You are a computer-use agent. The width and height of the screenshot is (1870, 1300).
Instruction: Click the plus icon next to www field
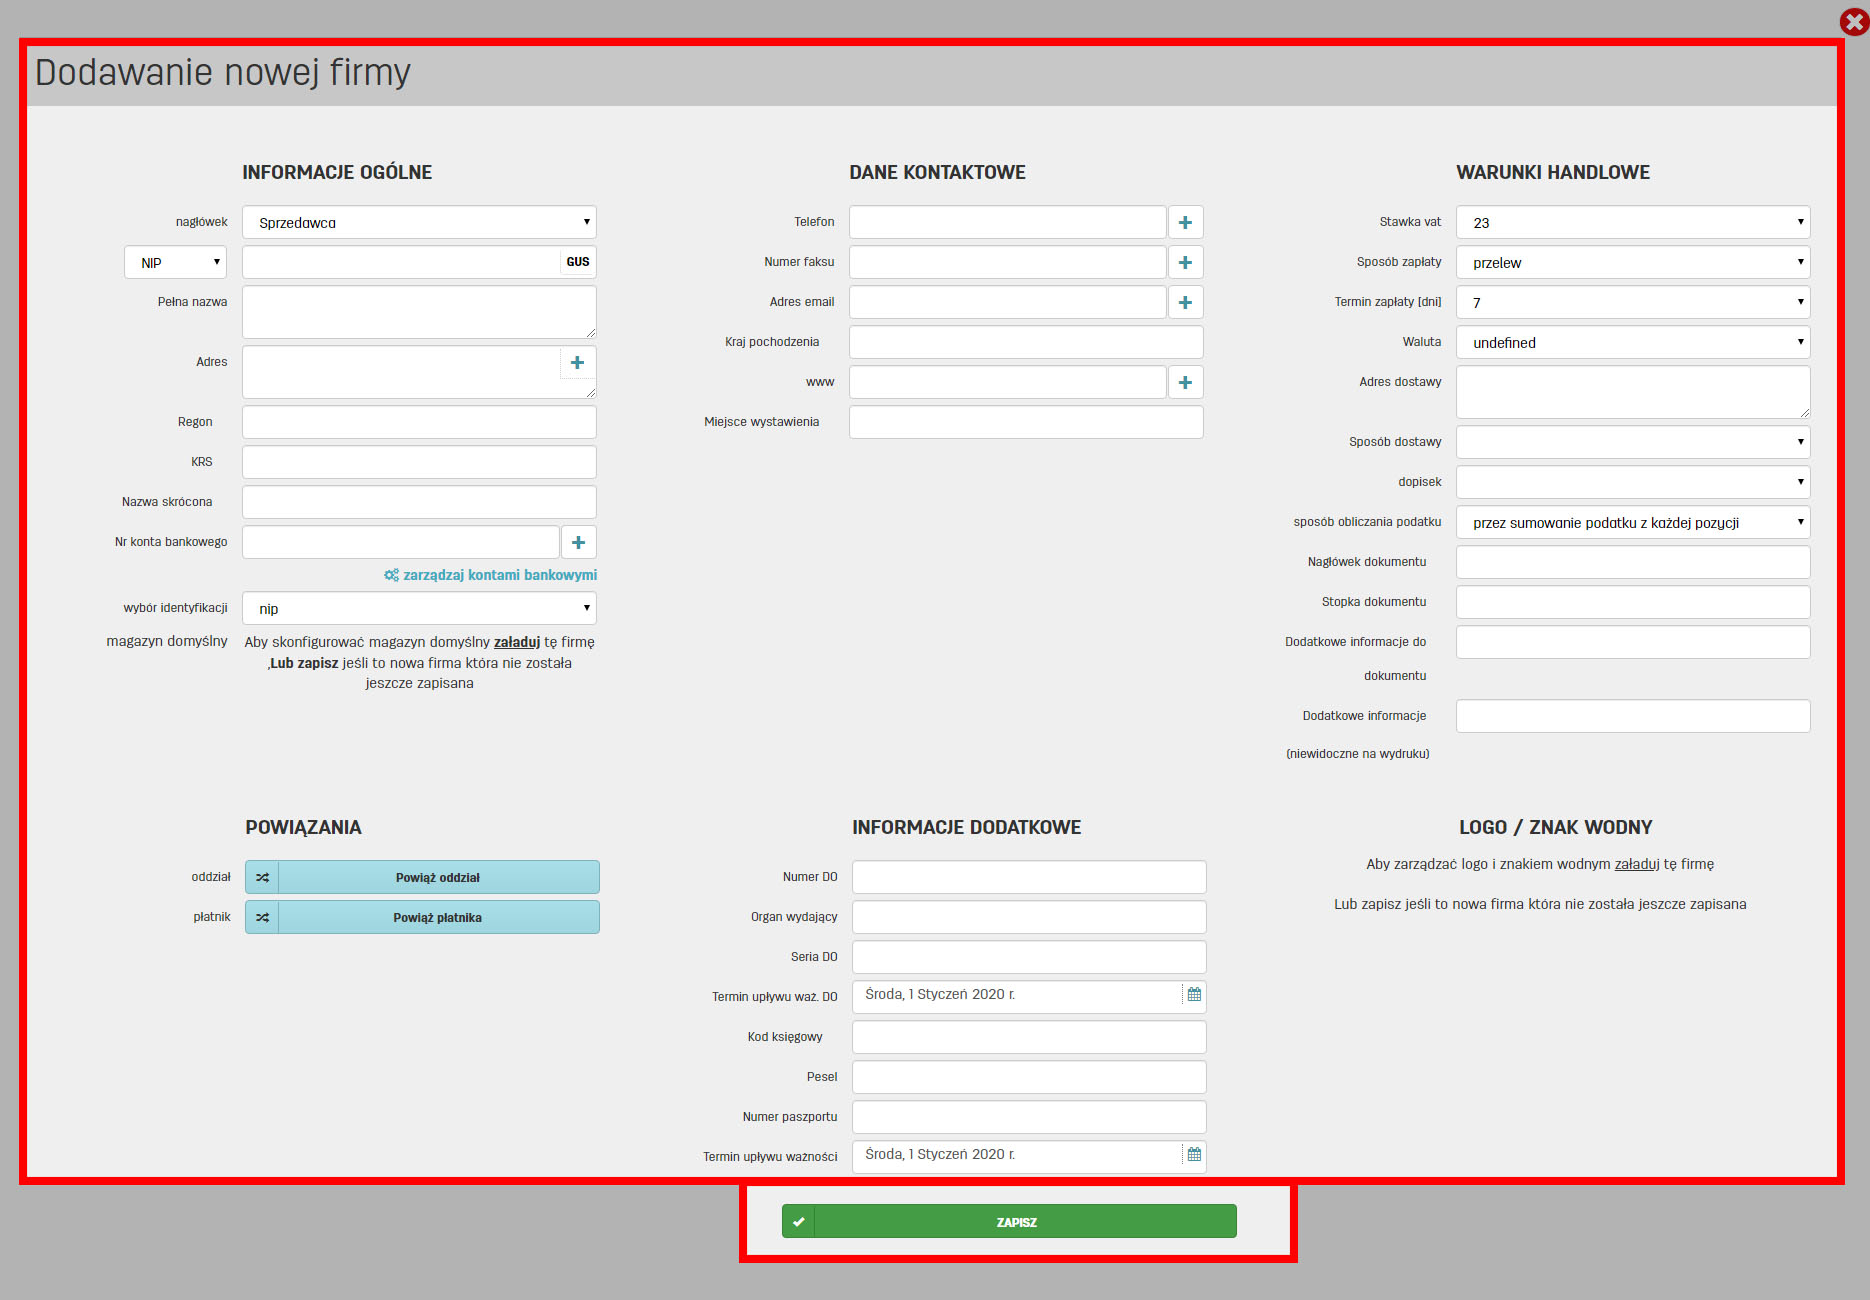(1185, 382)
